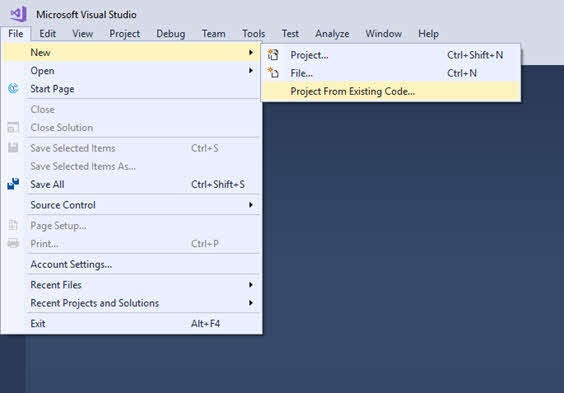Viewport: 564px width, 393px height.
Task: Click the new project icon beside Project...
Action: [x=273, y=55]
